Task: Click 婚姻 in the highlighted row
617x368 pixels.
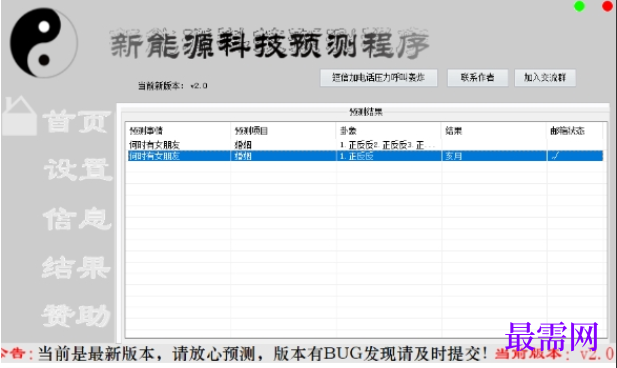Action: [x=243, y=156]
